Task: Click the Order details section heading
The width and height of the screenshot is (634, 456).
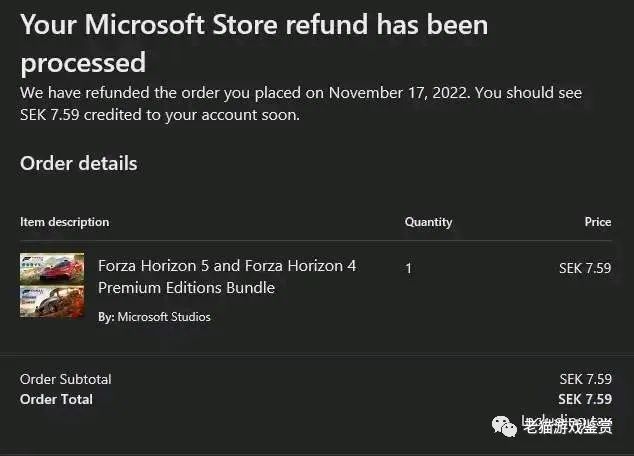Action: (79, 163)
